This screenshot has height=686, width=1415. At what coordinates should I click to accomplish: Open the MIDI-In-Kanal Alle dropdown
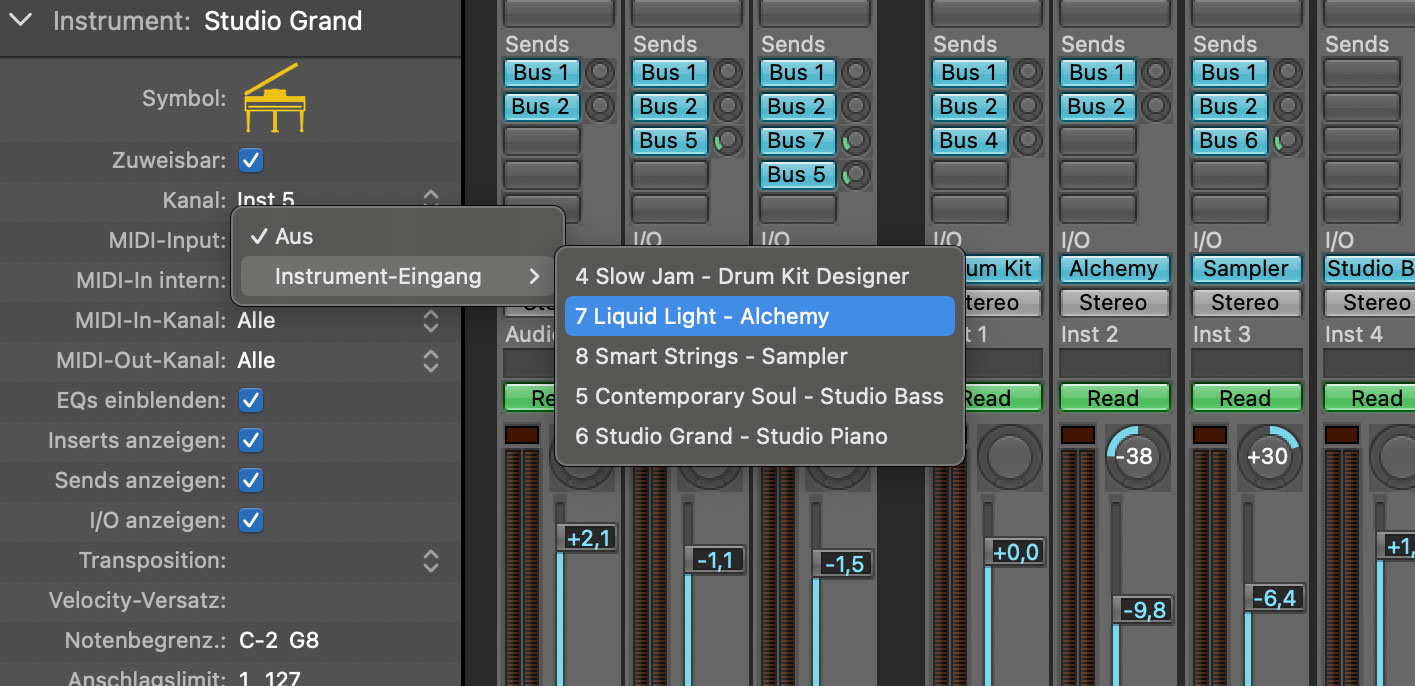tap(336, 320)
